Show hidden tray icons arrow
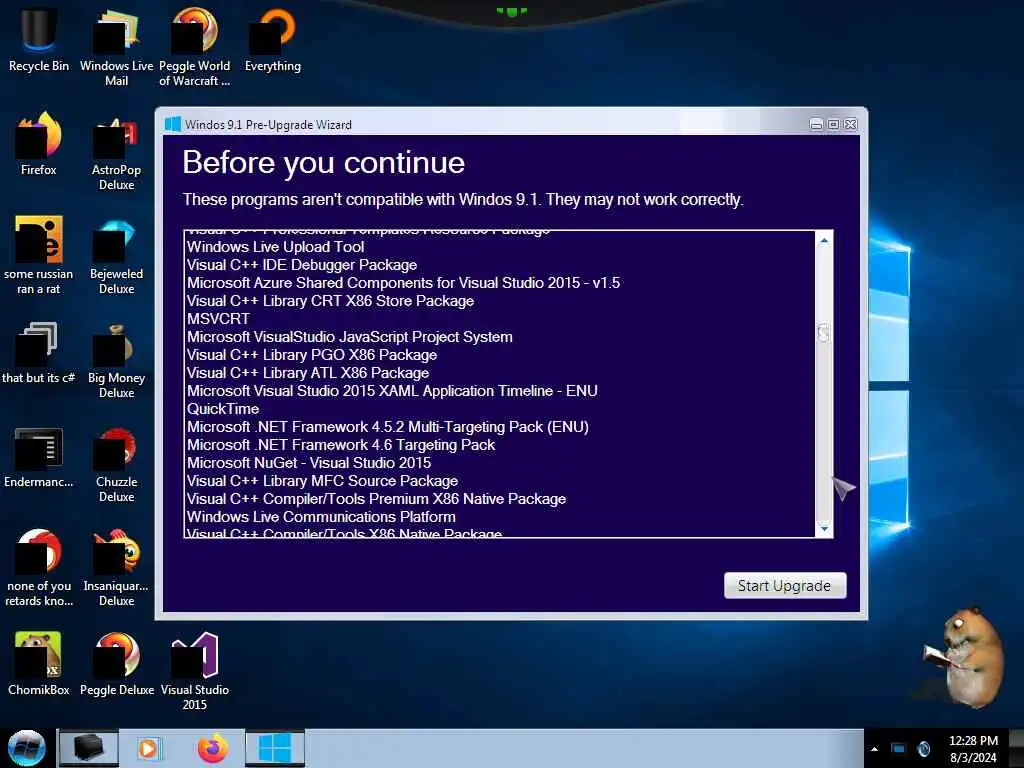Viewport: 1024px width, 768px height. click(x=874, y=749)
